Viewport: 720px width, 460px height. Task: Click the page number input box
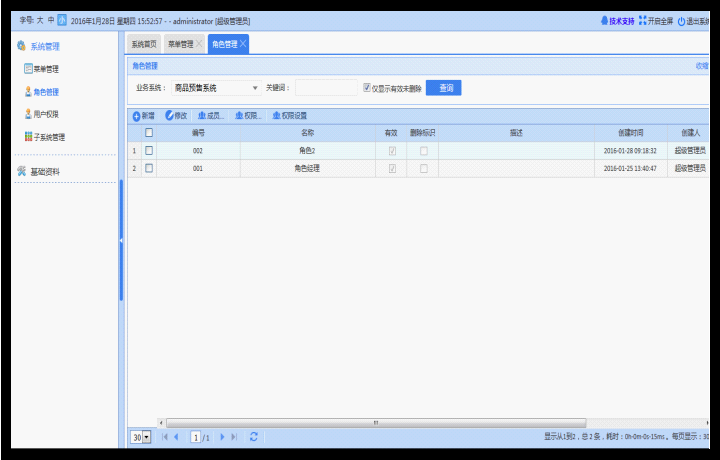click(x=196, y=437)
